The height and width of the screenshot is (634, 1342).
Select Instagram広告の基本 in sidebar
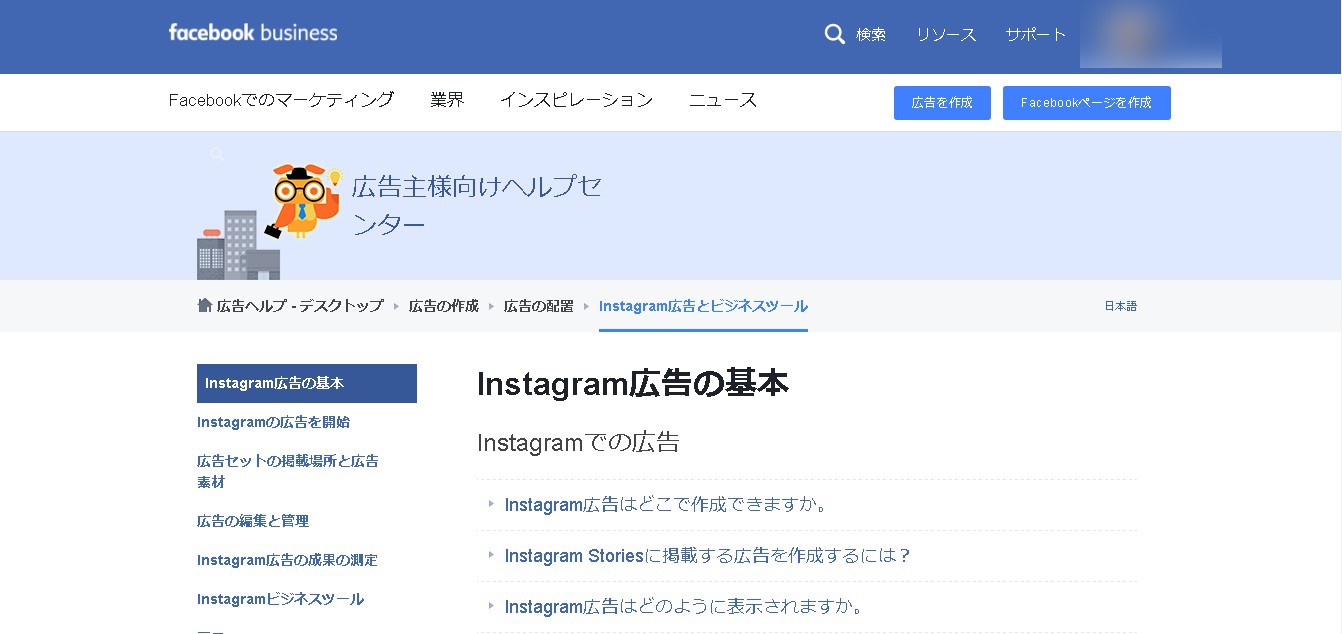(x=306, y=383)
